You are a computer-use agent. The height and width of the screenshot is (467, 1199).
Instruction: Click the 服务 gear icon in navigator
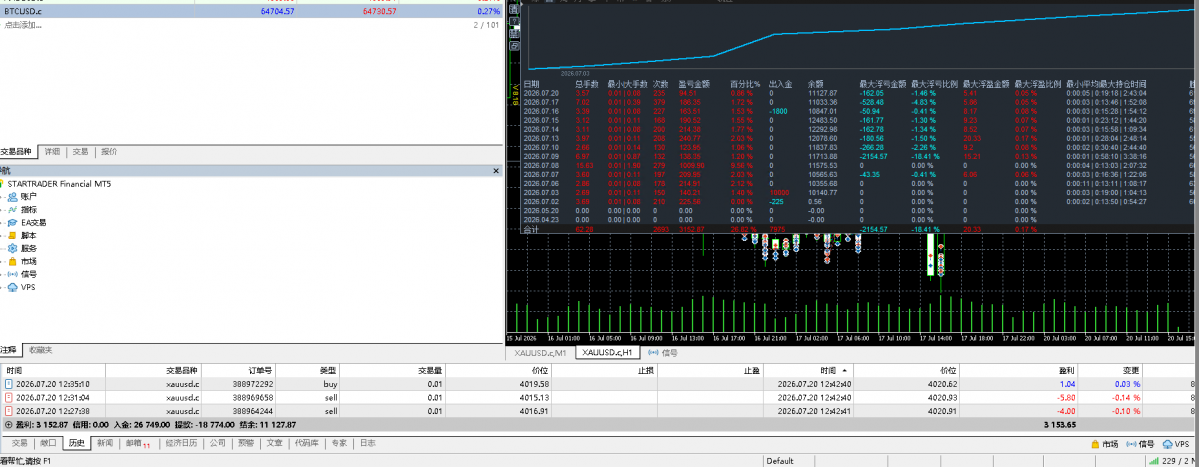point(13,248)
